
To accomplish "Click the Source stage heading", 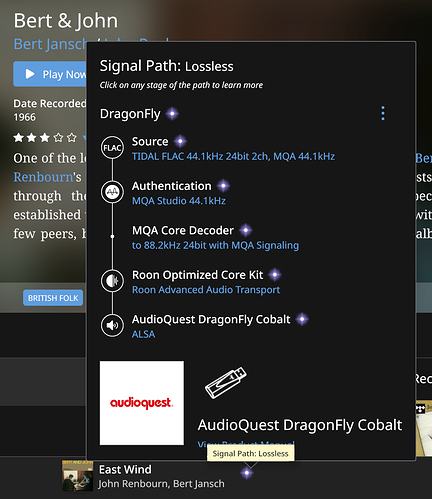I will [150, 141].
